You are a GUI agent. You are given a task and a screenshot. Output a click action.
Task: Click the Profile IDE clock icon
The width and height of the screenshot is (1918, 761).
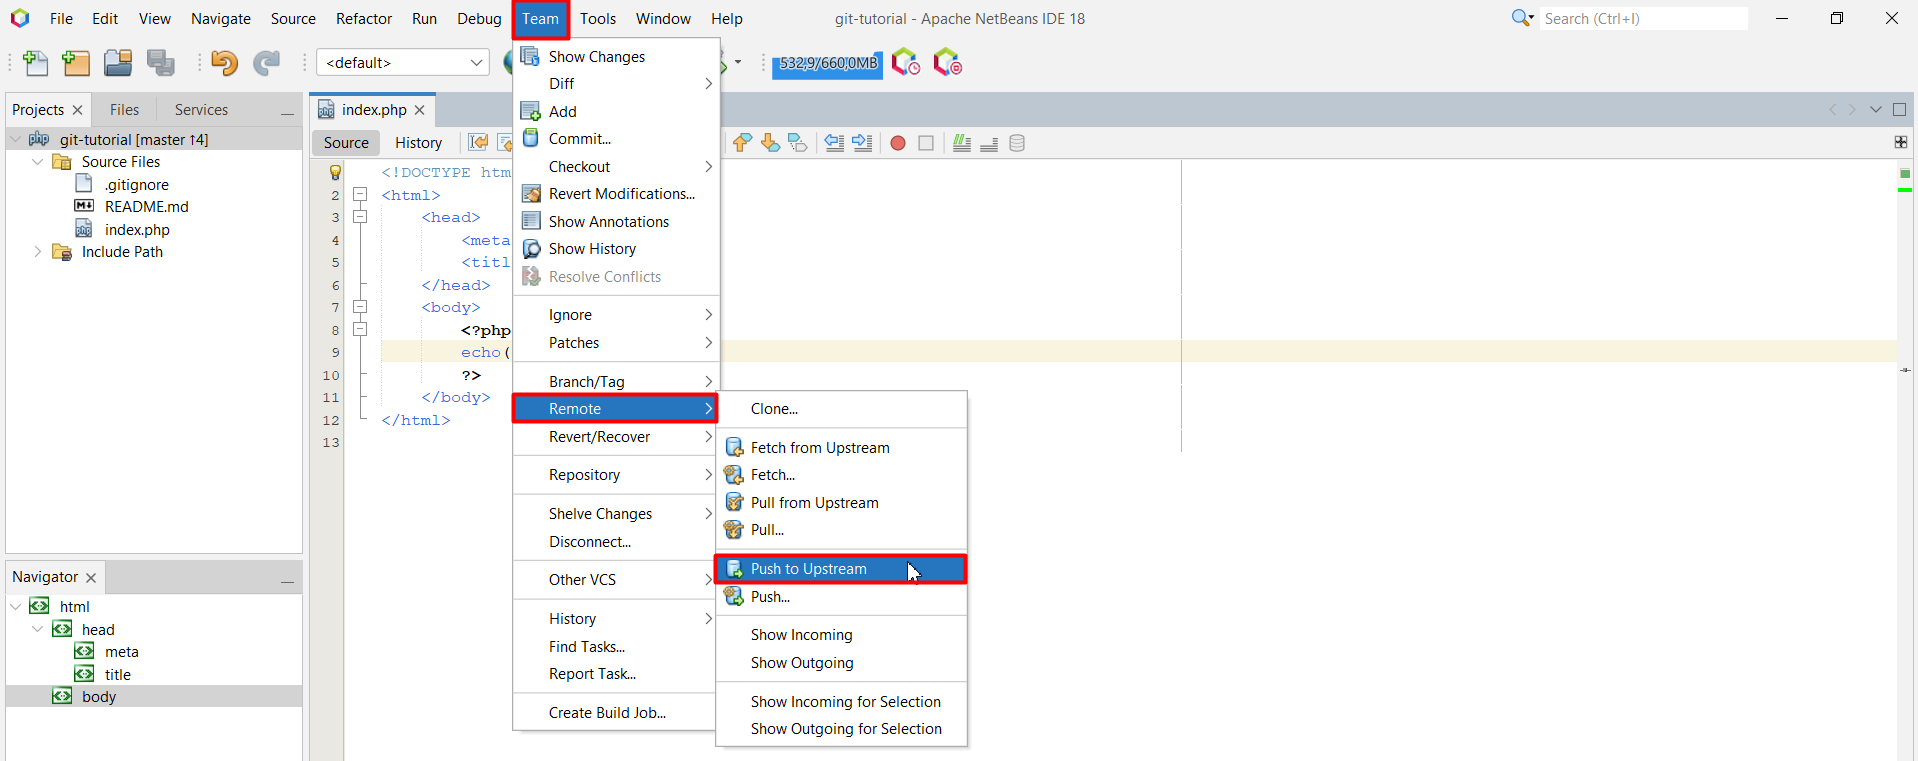(x=906, y=63)
